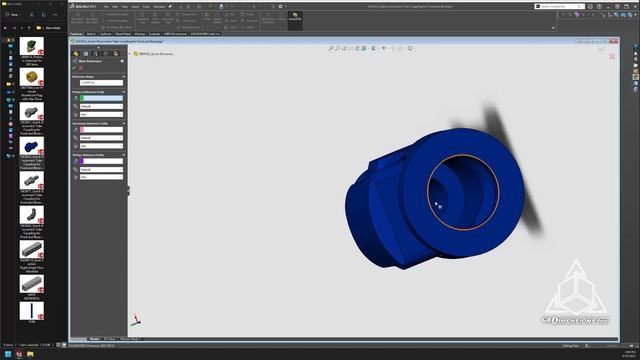Click Zoom to Area in view toolbar
Image resolution: width=640 pixels, height=360 pixels.
coord(338,48)
